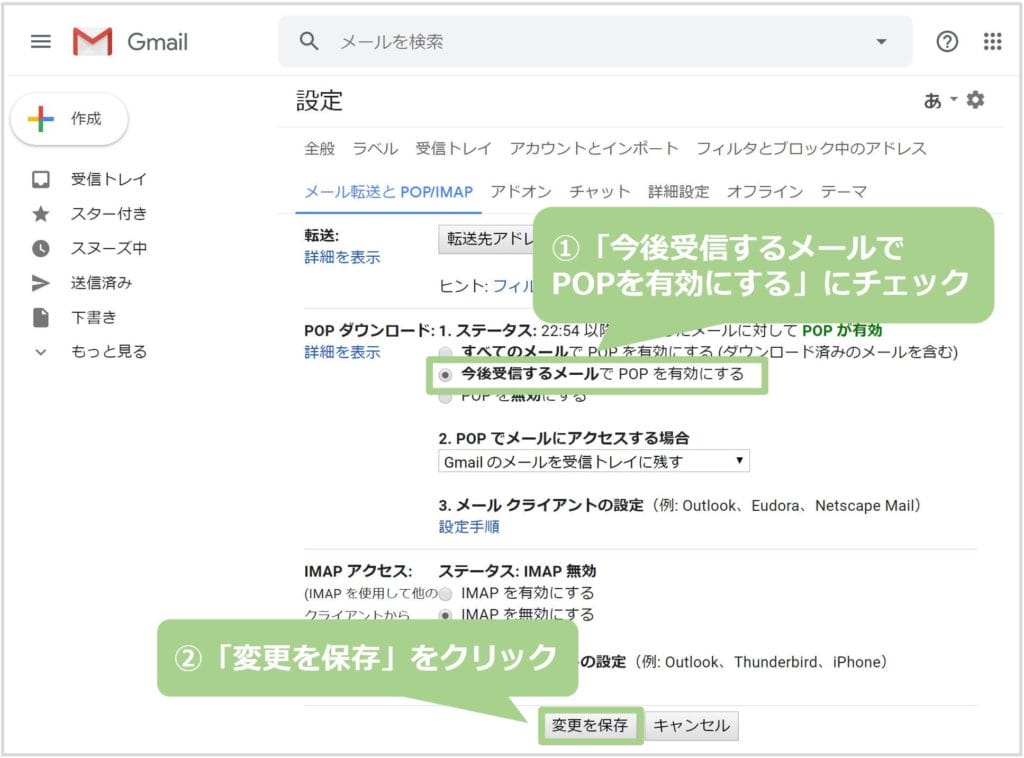Open the main menu hamburger icon
This screenshot has width=1024, height=758.
(x=40, y=42)
